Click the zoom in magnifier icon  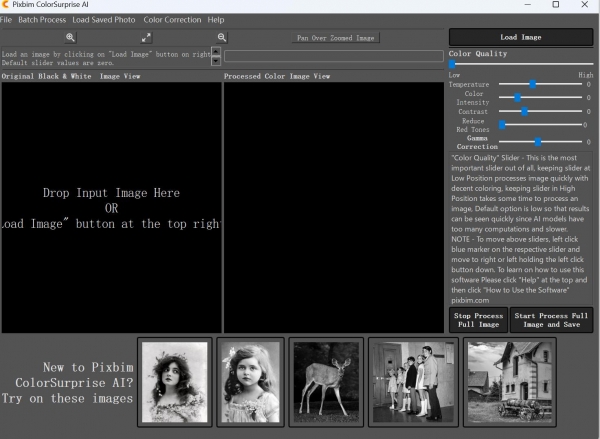pyautogui.click(x=70, y=38)
